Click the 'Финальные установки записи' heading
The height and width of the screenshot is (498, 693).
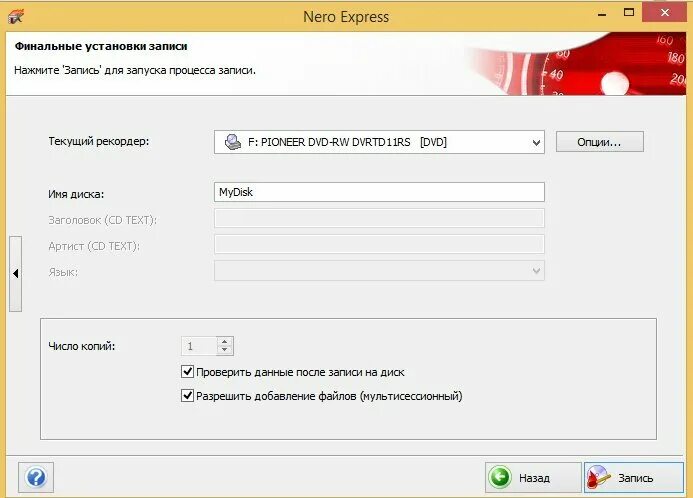(x=101, y=46)
